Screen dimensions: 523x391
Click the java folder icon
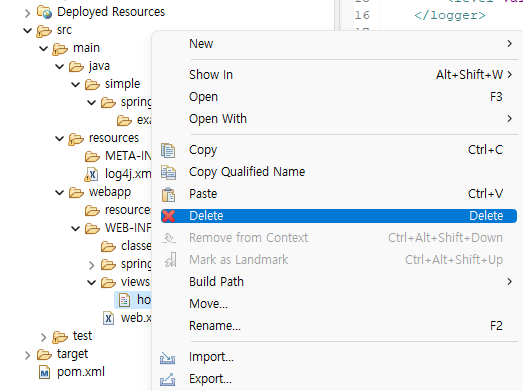(76, 67)
